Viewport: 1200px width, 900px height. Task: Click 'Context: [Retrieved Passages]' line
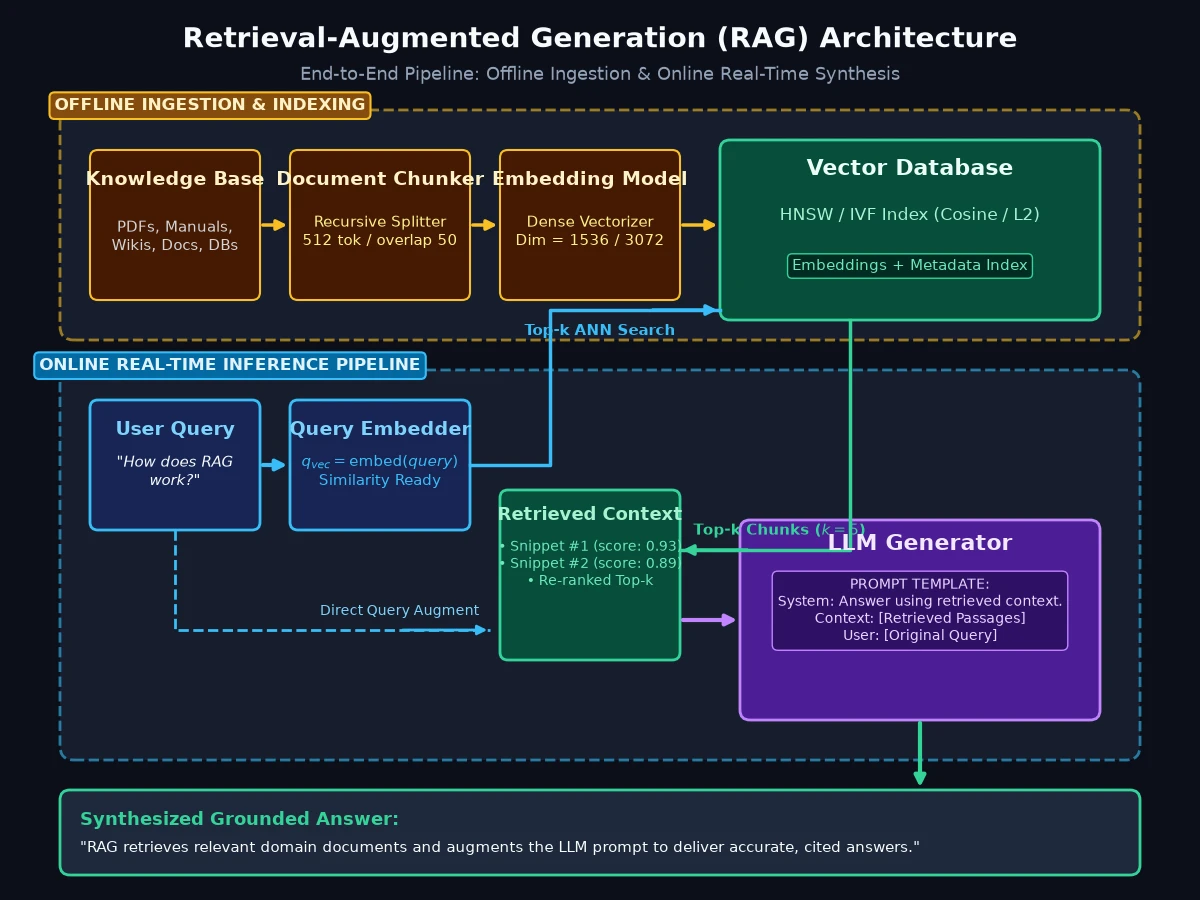[920, 618]
